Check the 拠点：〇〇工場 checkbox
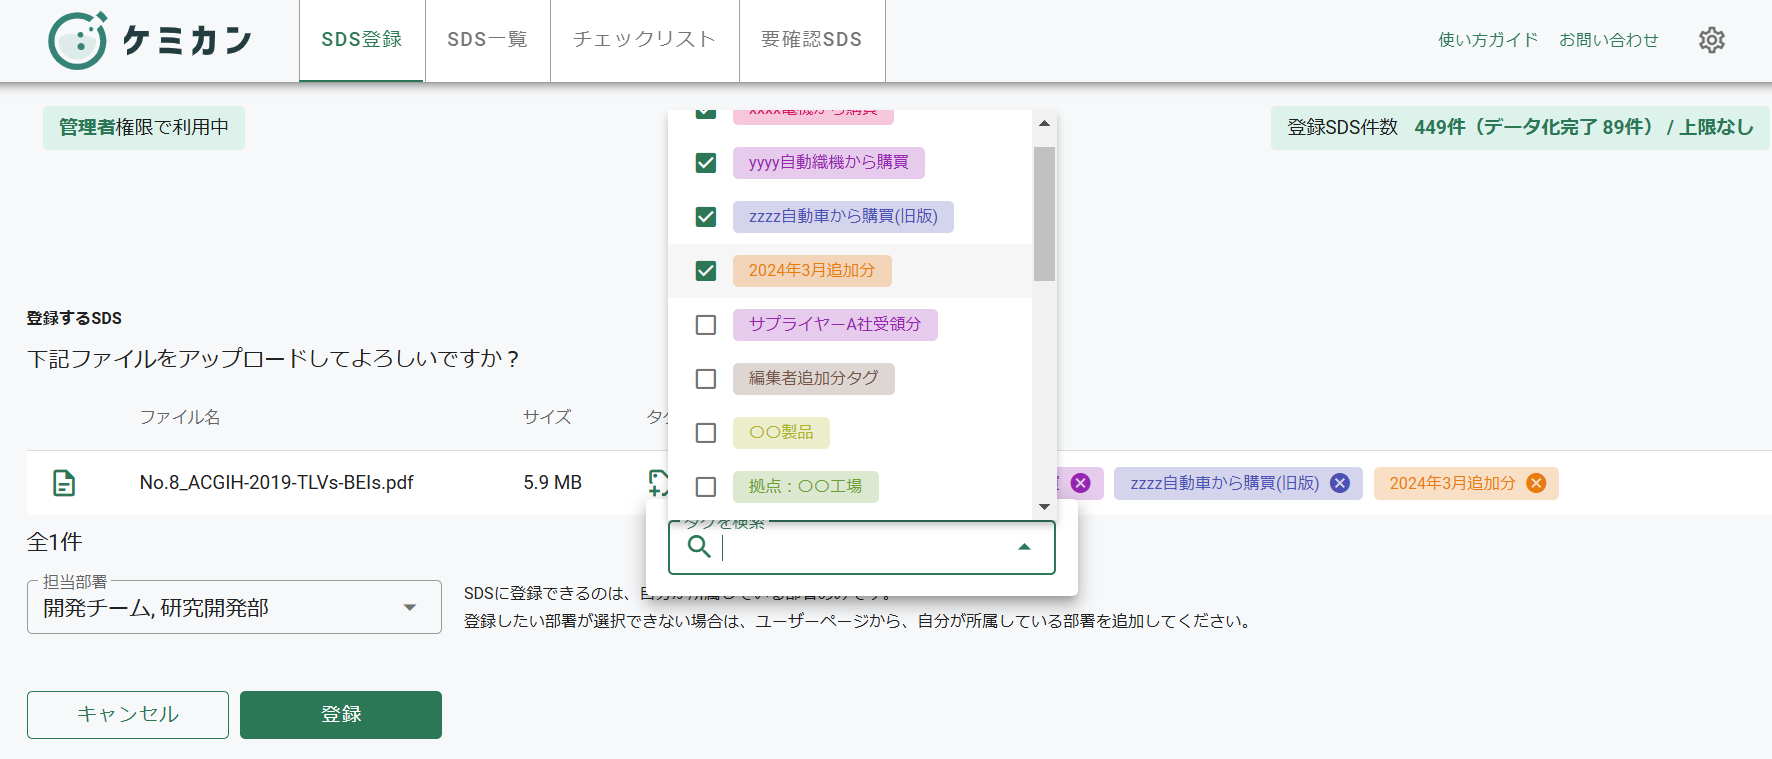Viewport: 1772px width, 759px height. (x=706, y=487)
